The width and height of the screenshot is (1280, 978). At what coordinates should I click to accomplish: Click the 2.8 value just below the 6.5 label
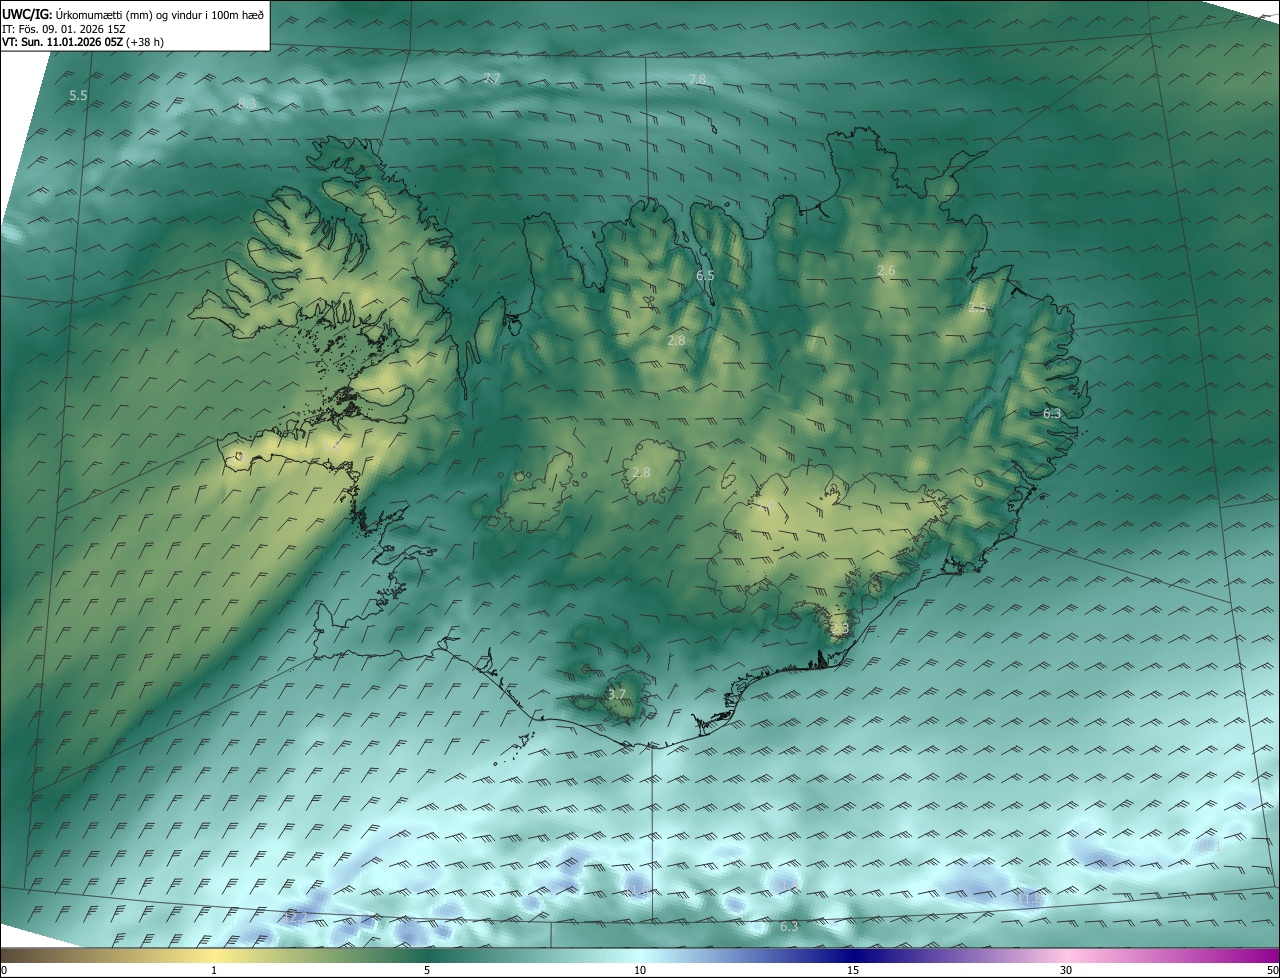676,341
